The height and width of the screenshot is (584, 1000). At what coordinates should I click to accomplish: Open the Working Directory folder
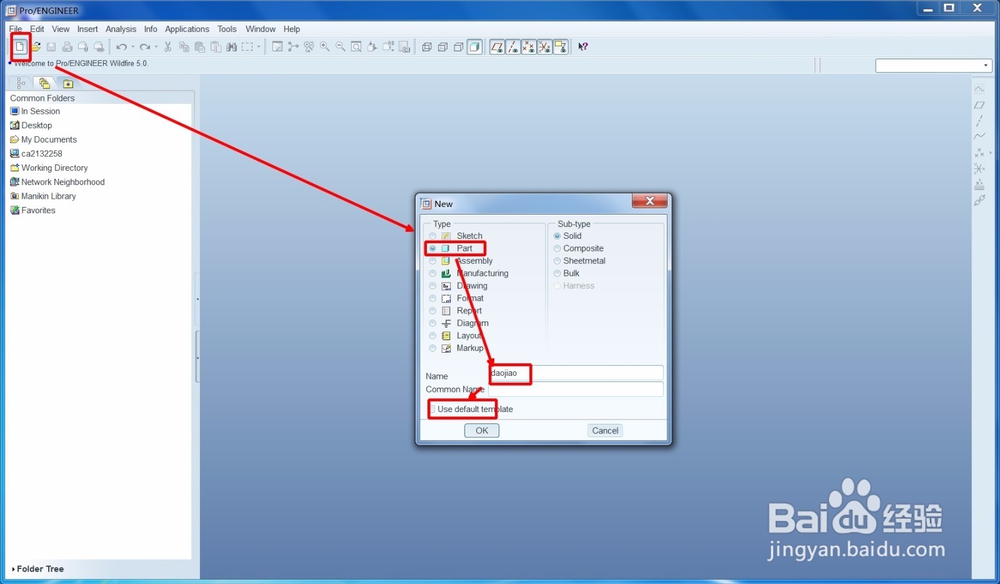[49, 168]
